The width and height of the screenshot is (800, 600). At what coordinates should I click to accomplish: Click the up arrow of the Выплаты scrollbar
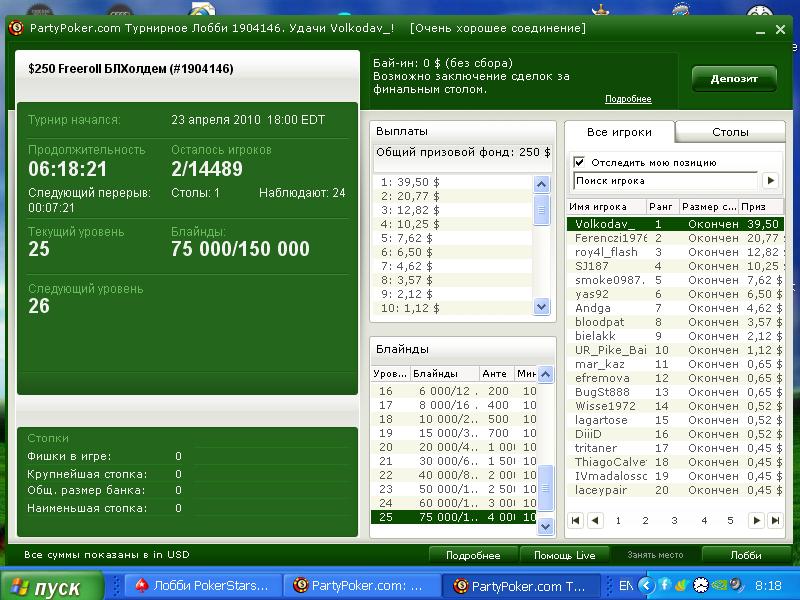pyautogui.click(x=541, y=184)
